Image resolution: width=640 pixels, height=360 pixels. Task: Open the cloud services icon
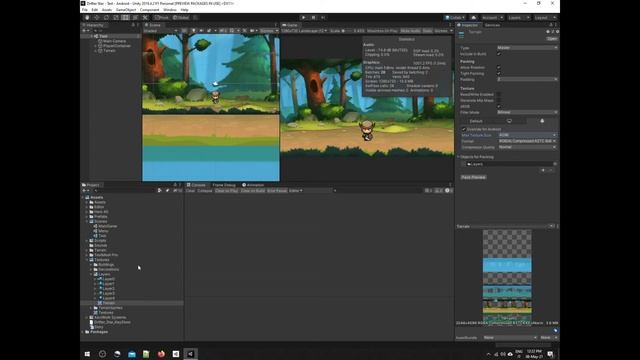click(x=473, y=18)
